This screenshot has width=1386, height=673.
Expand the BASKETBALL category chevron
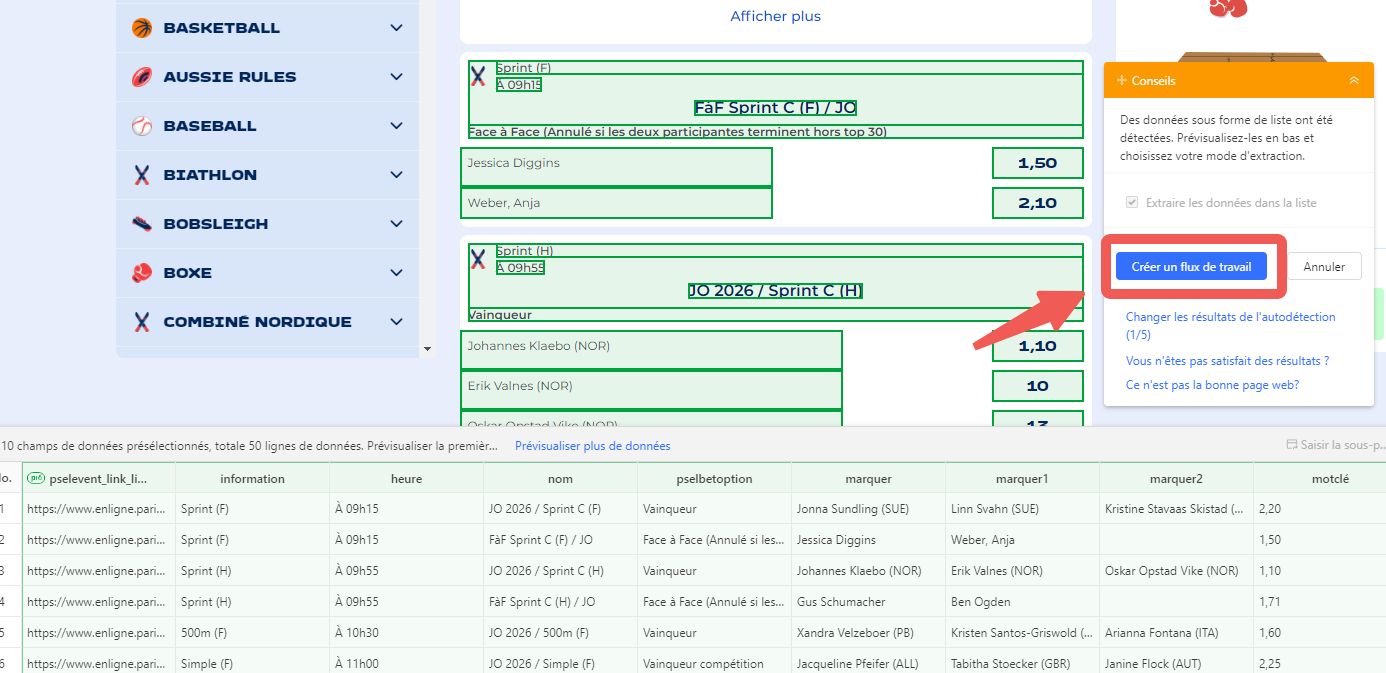tap(395, 27)
